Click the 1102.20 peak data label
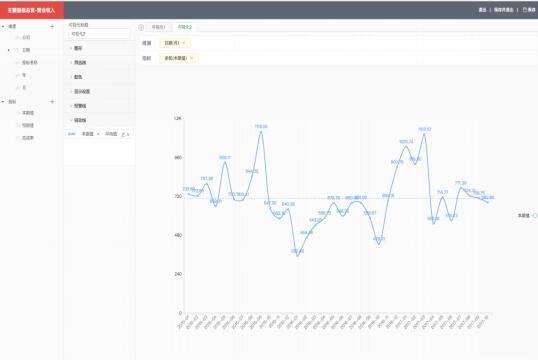Screen dimensions: 538x360 (261, 126)
